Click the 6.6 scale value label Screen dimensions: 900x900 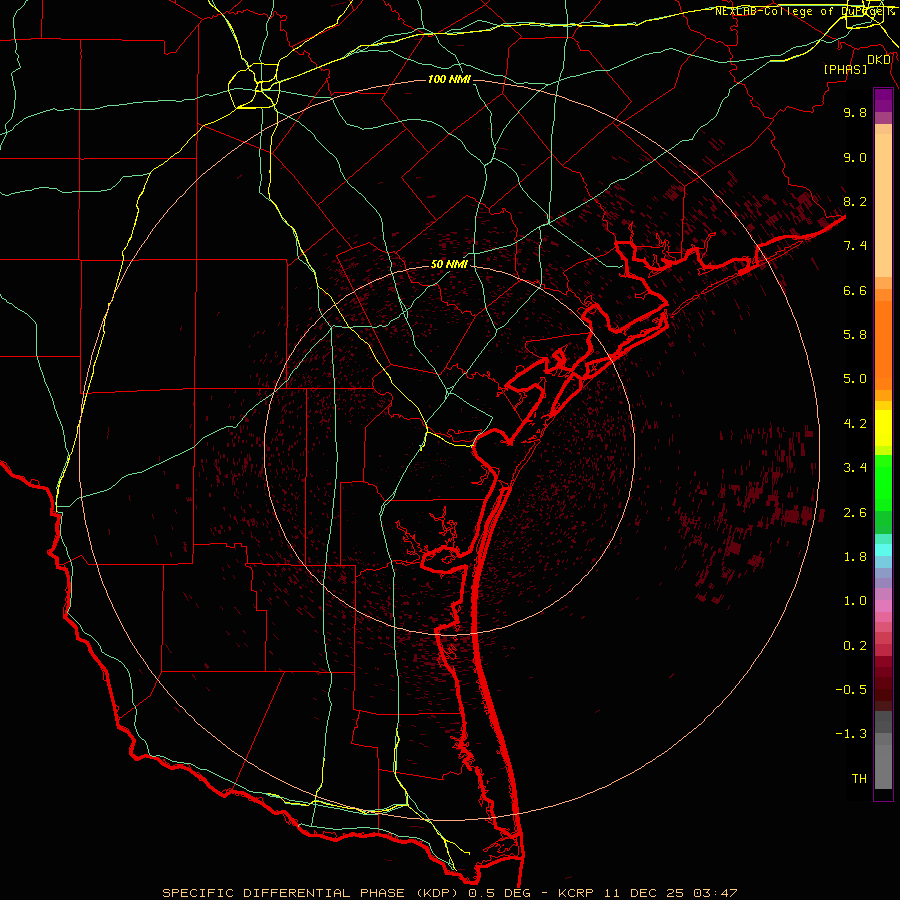point(855,290)
